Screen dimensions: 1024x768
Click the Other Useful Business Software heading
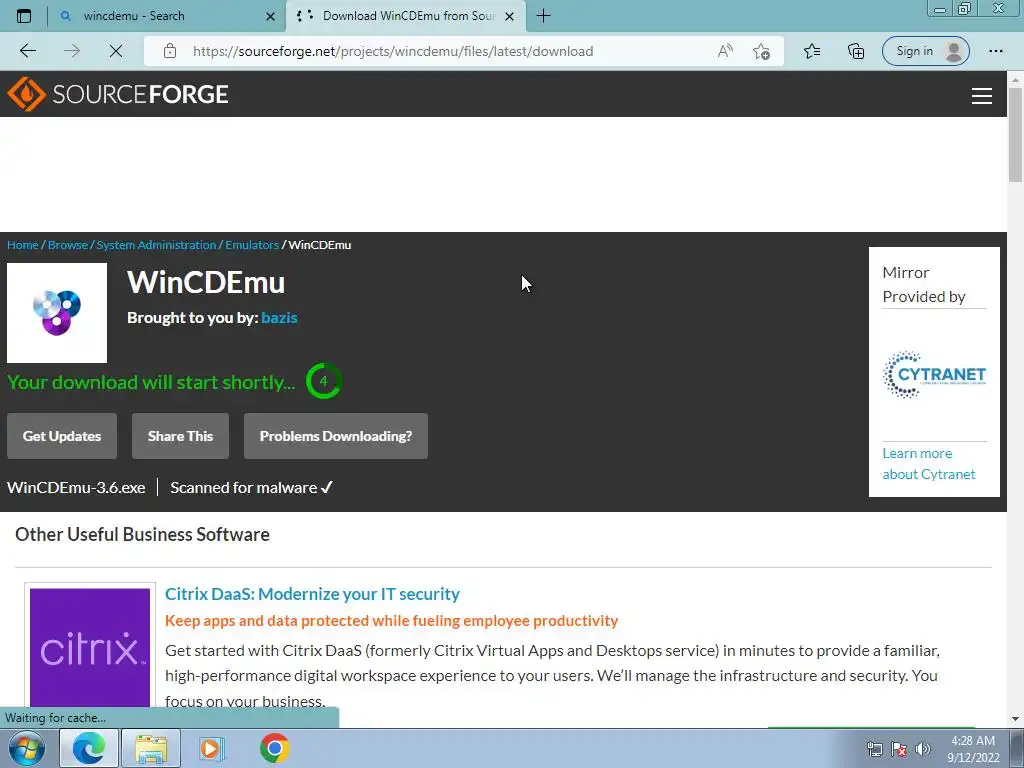[x=142, y=534]
